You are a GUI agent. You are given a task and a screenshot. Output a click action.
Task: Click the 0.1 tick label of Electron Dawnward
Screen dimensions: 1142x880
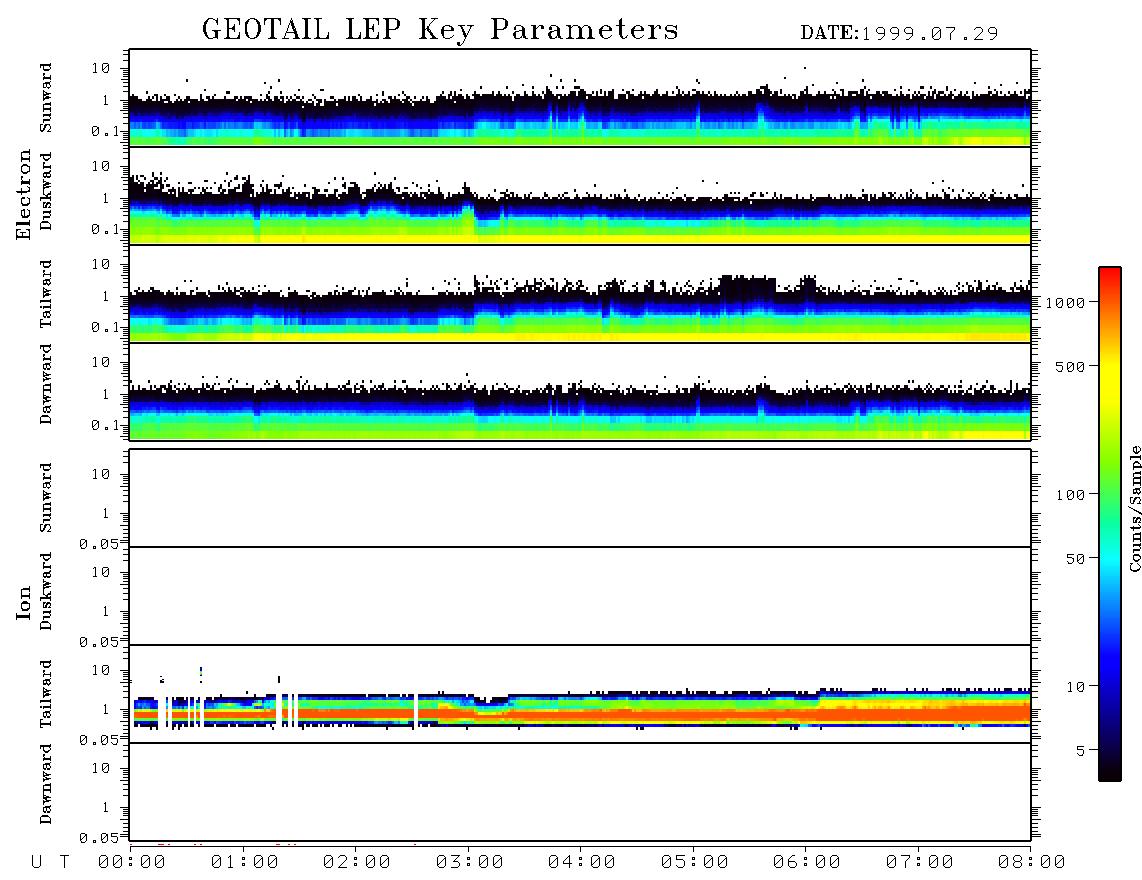pyautogui.click(x=105, y=425)
